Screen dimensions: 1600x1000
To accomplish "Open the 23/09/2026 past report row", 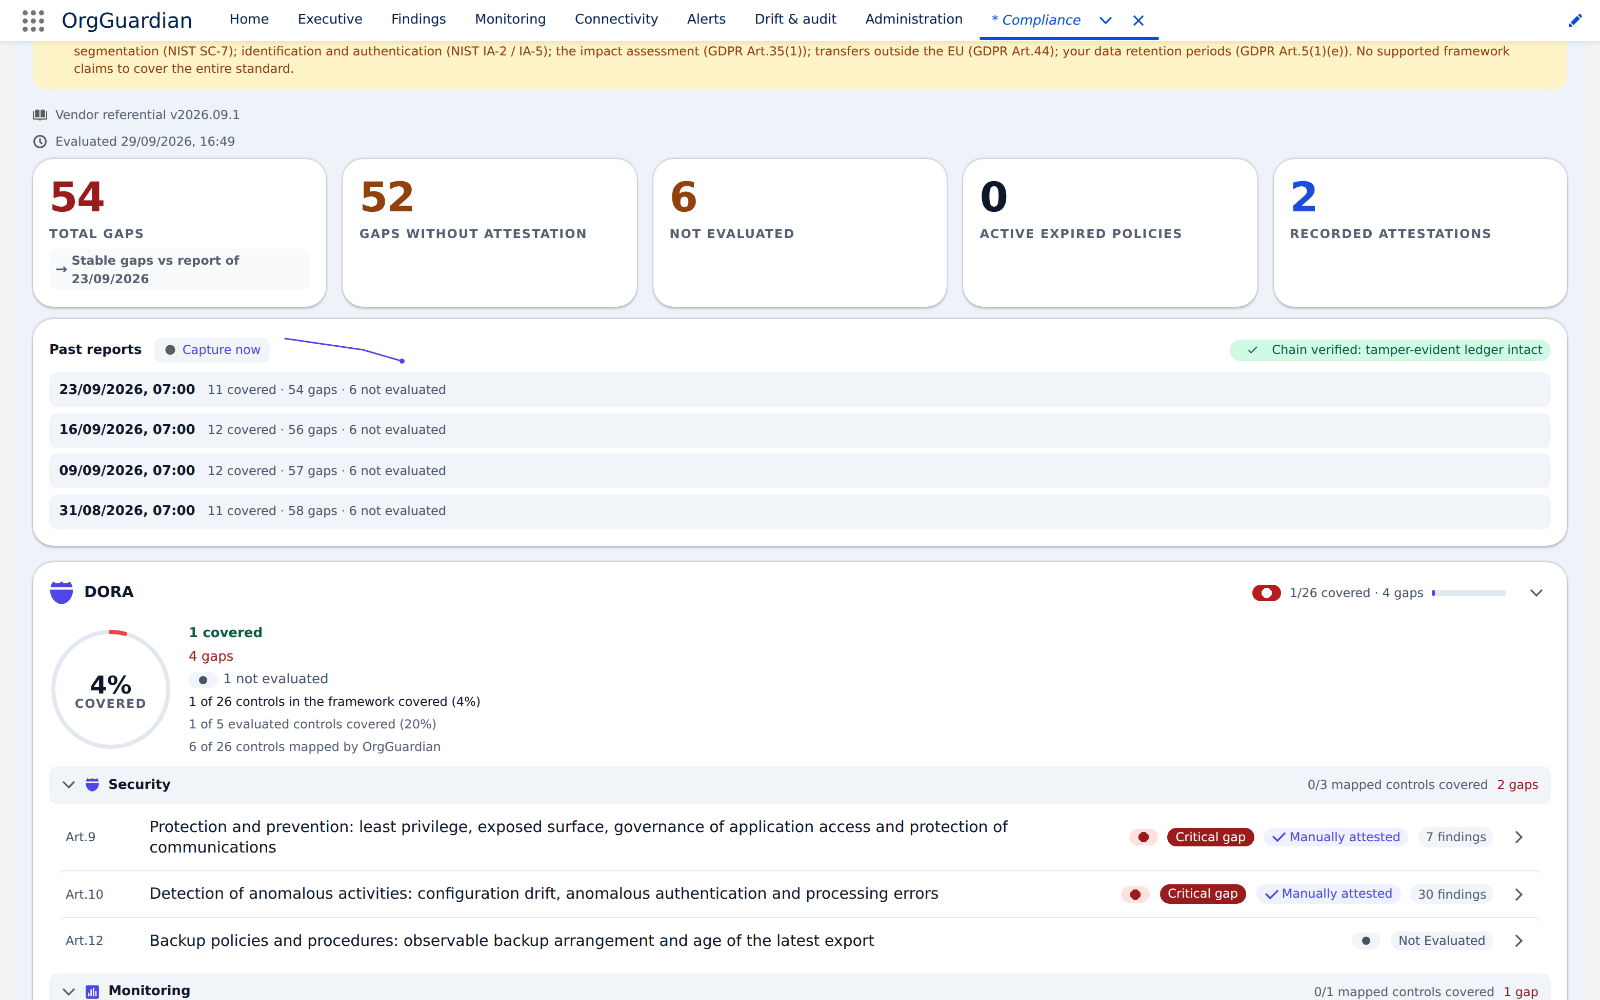I will [800, 390].
